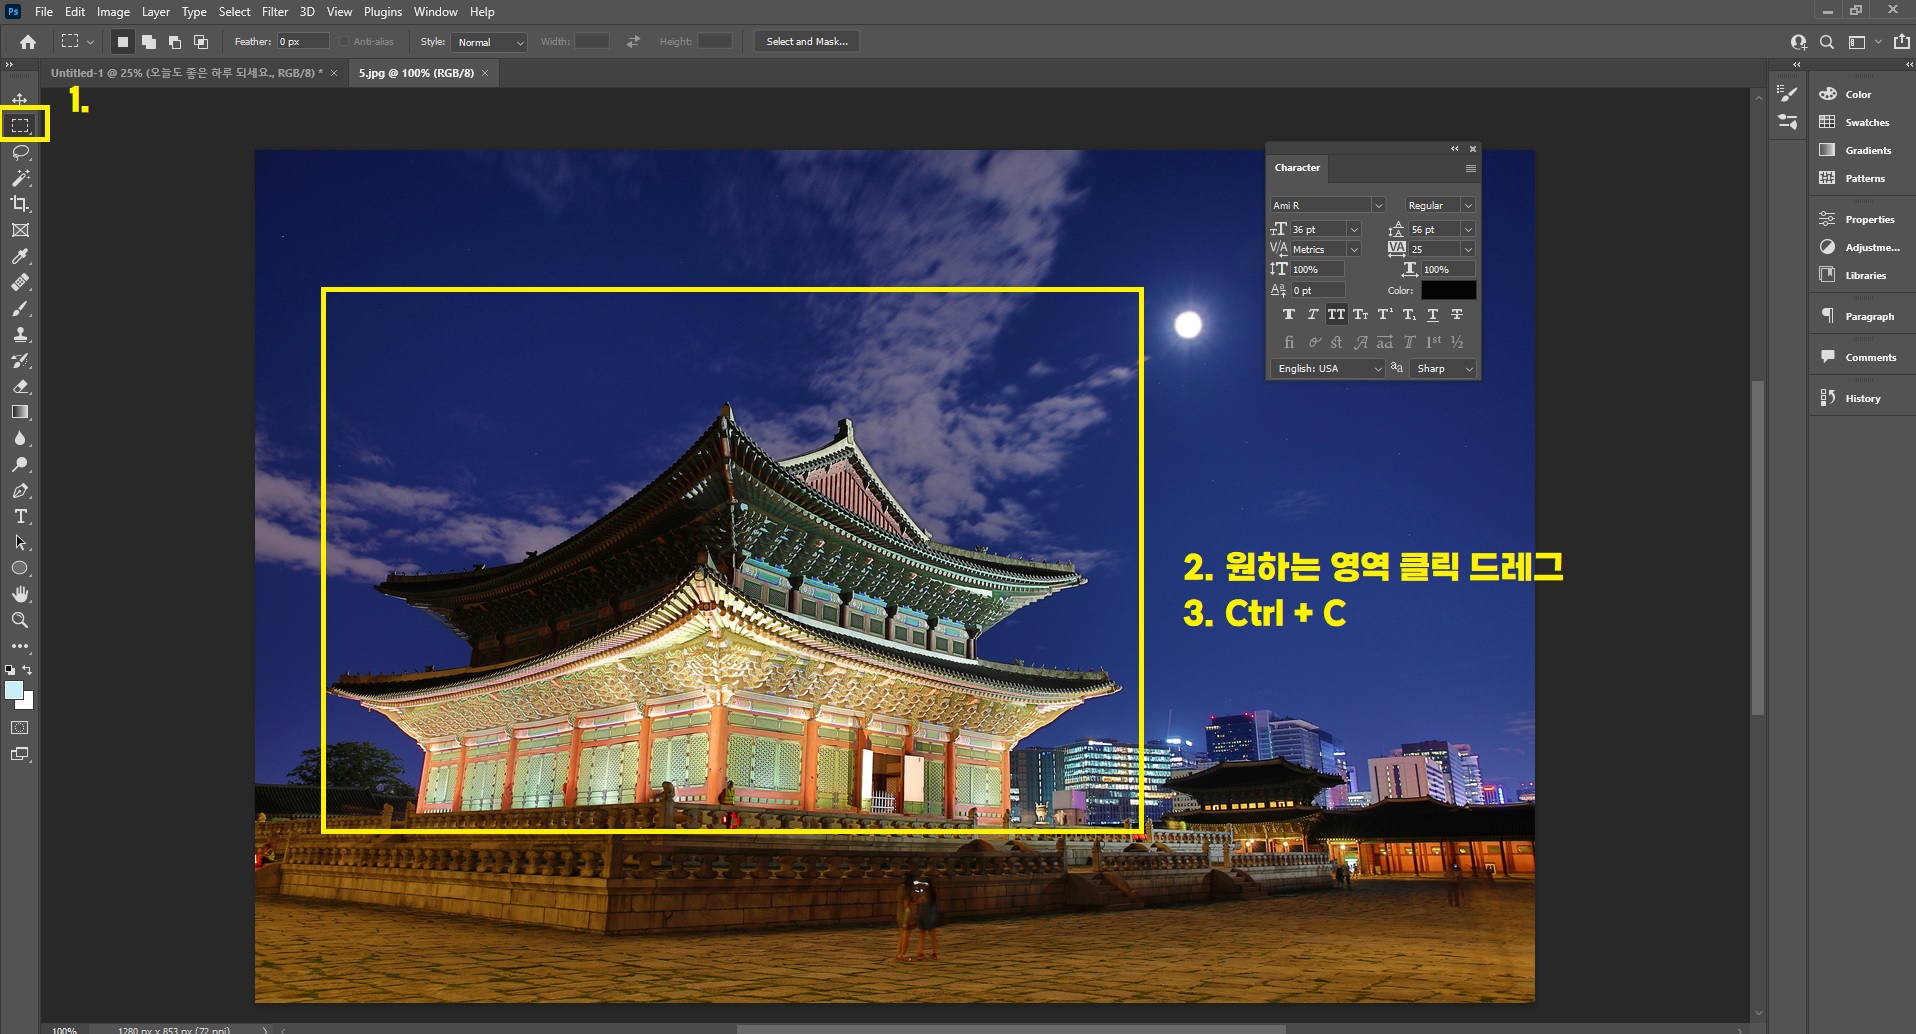Click the Select and Mask button
Screen dimensions: 1916x1034
point(807,41)
